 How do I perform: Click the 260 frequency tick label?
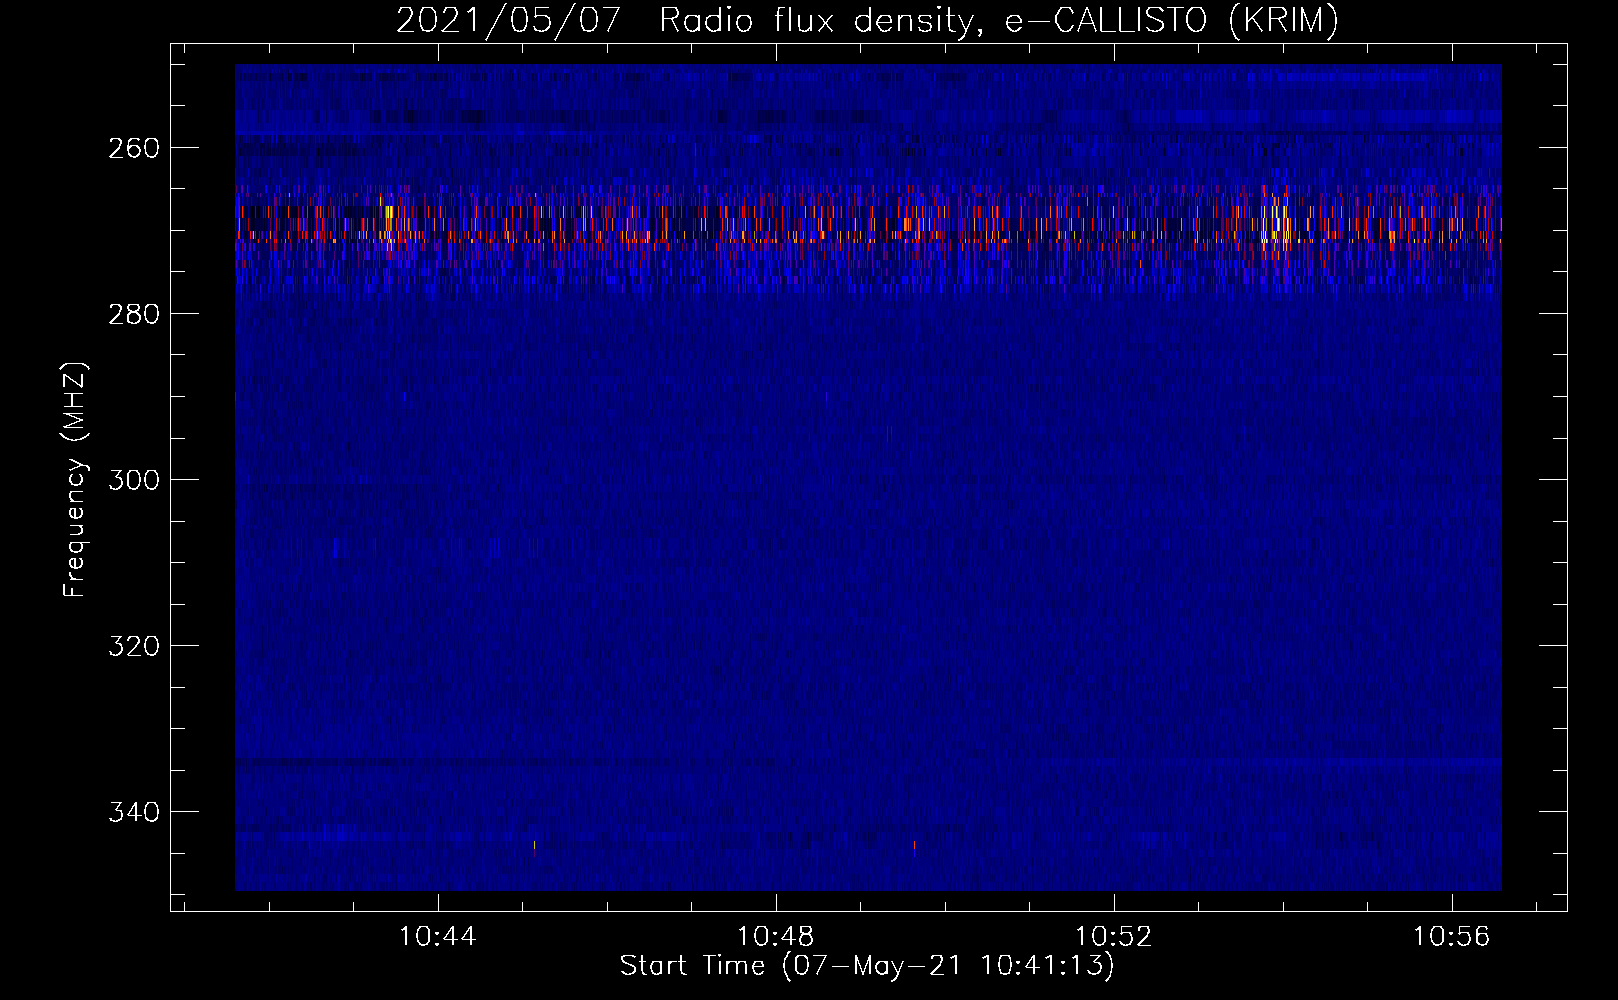(134, 148)
